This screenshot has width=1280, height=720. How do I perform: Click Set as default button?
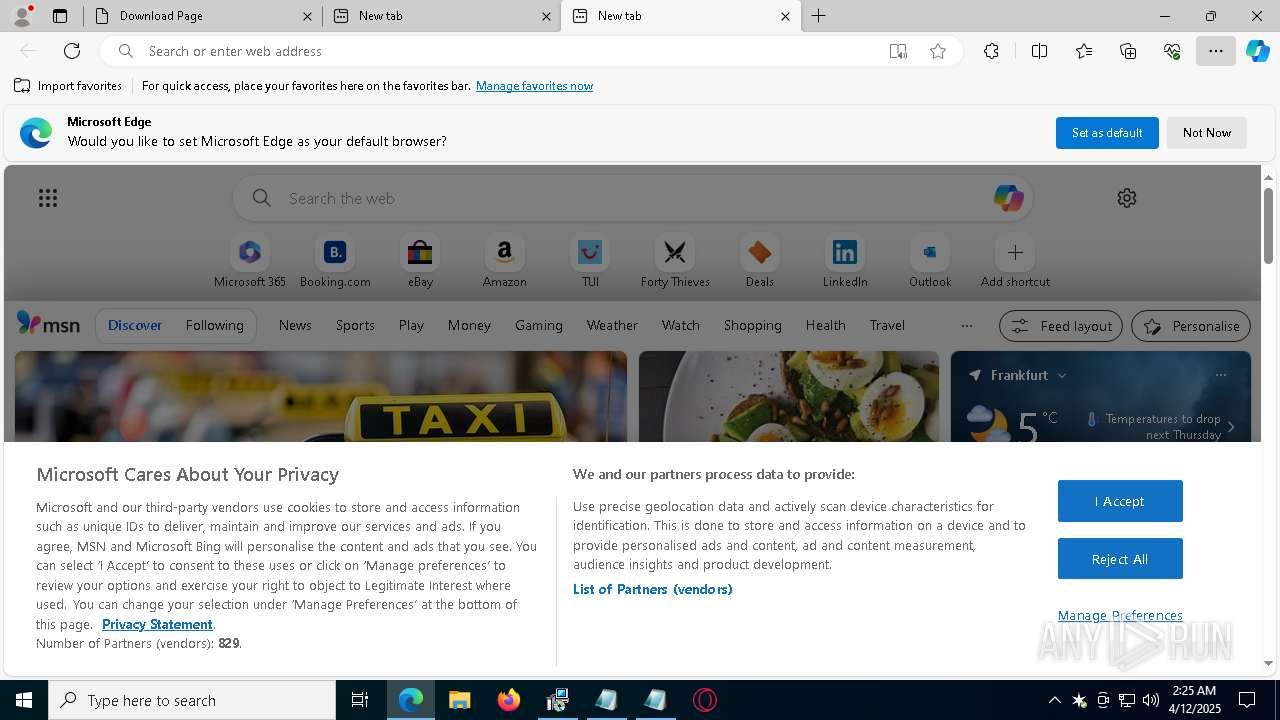[1107, 133]
